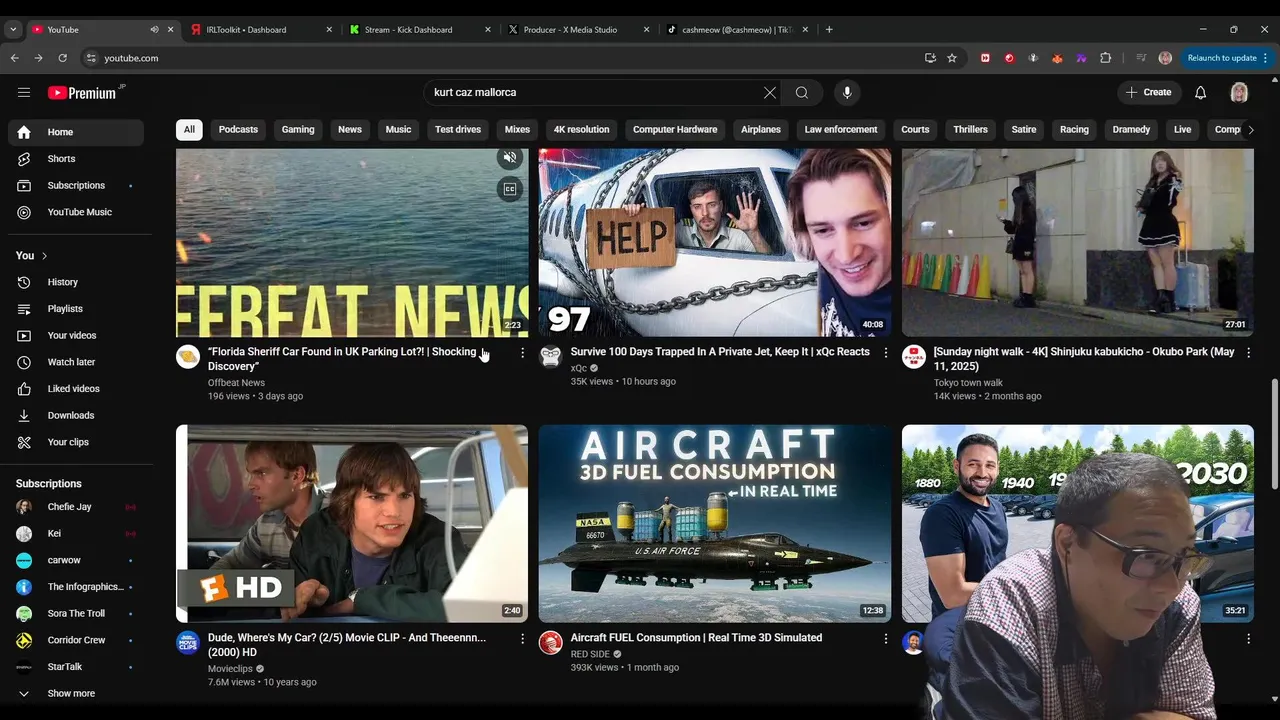Expand the You section chevron
Viewport: 1280px width, 720px height.
[44, 256]
